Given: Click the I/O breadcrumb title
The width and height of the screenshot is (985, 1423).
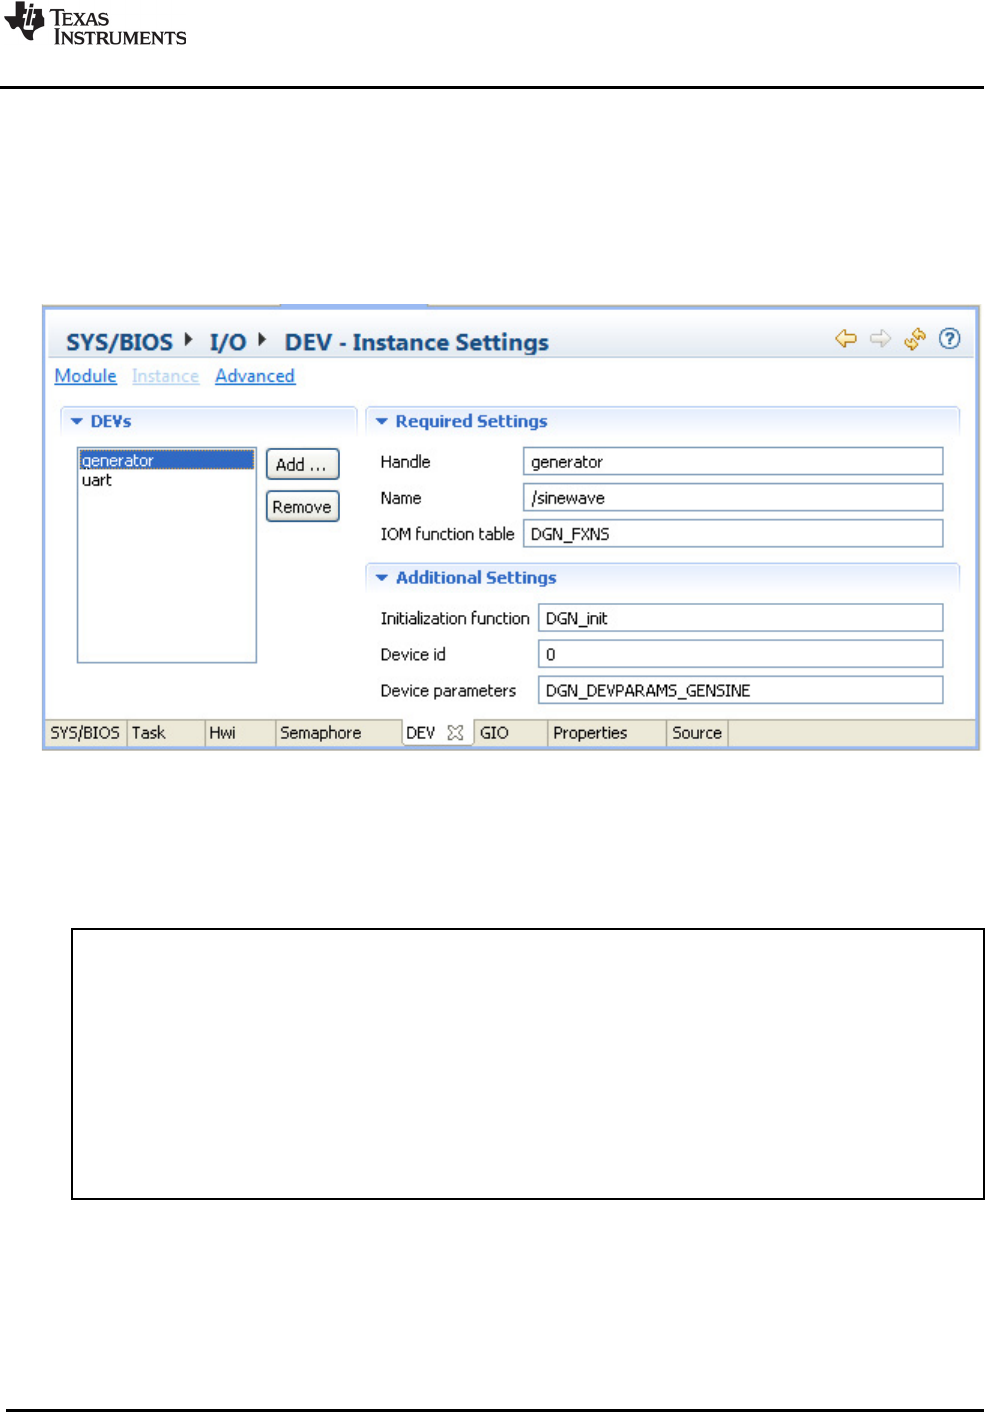Looking at the screenshot, I should (228, 342).
